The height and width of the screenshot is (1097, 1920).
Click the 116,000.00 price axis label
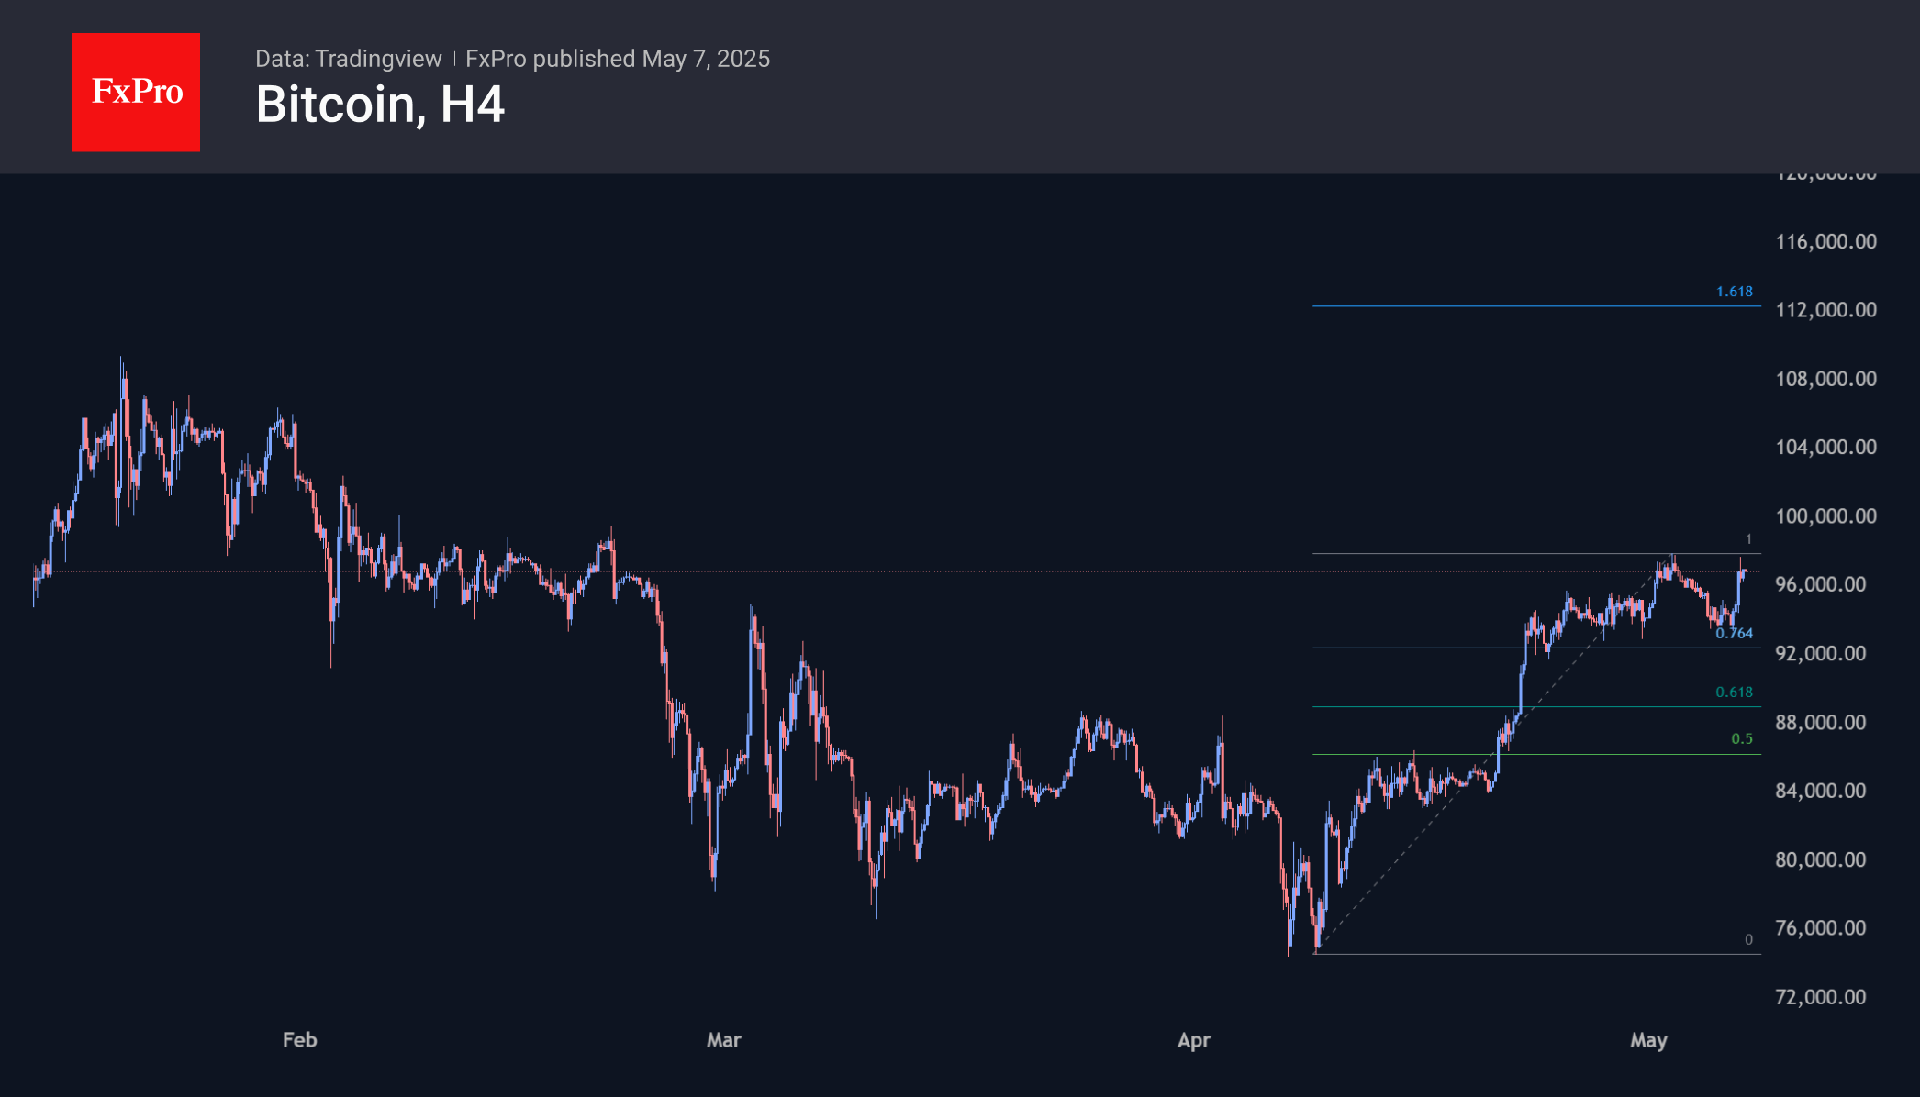[x=1826, y=242]
